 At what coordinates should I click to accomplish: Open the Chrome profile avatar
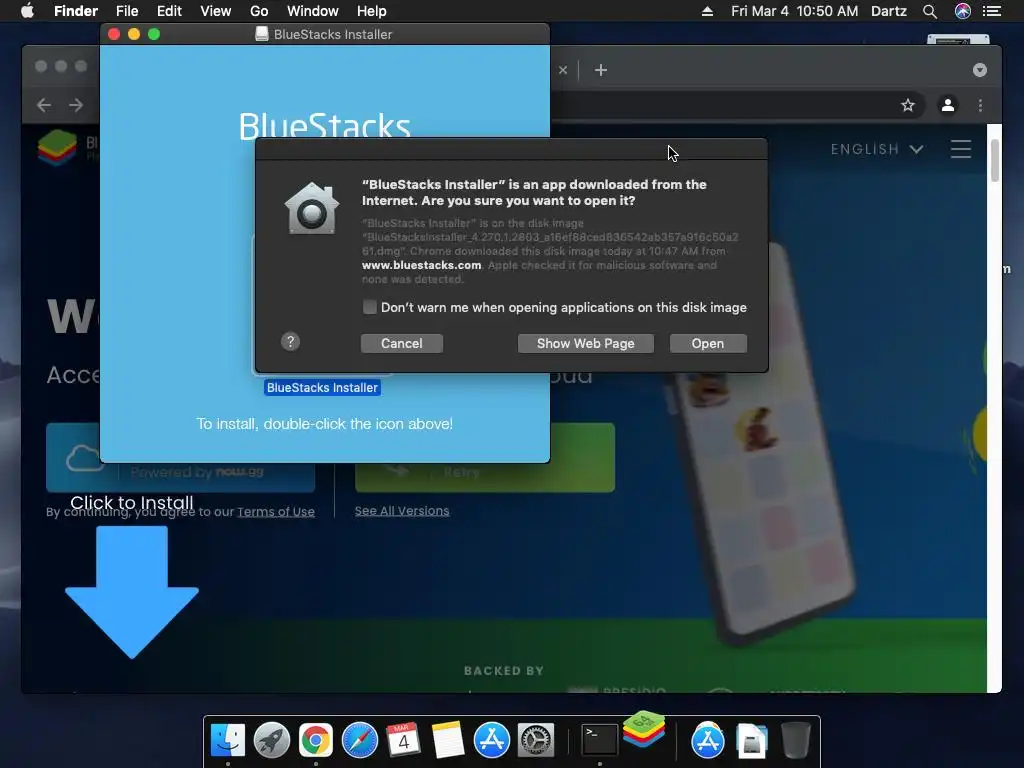coord(948,105)
